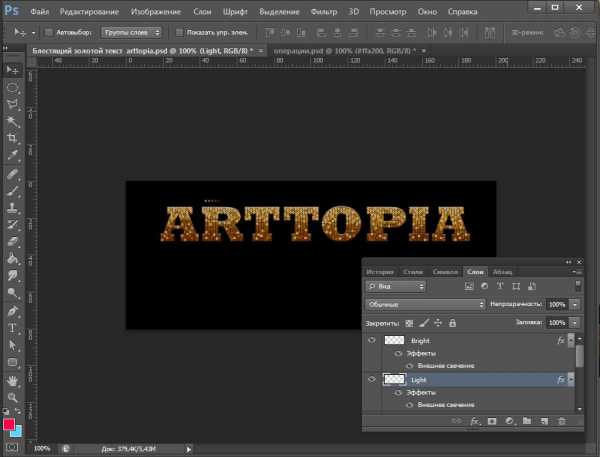600x457 pixels.
Task: Select the Path Selection tool
Action: pyautogui.click(x=12, y=345)
